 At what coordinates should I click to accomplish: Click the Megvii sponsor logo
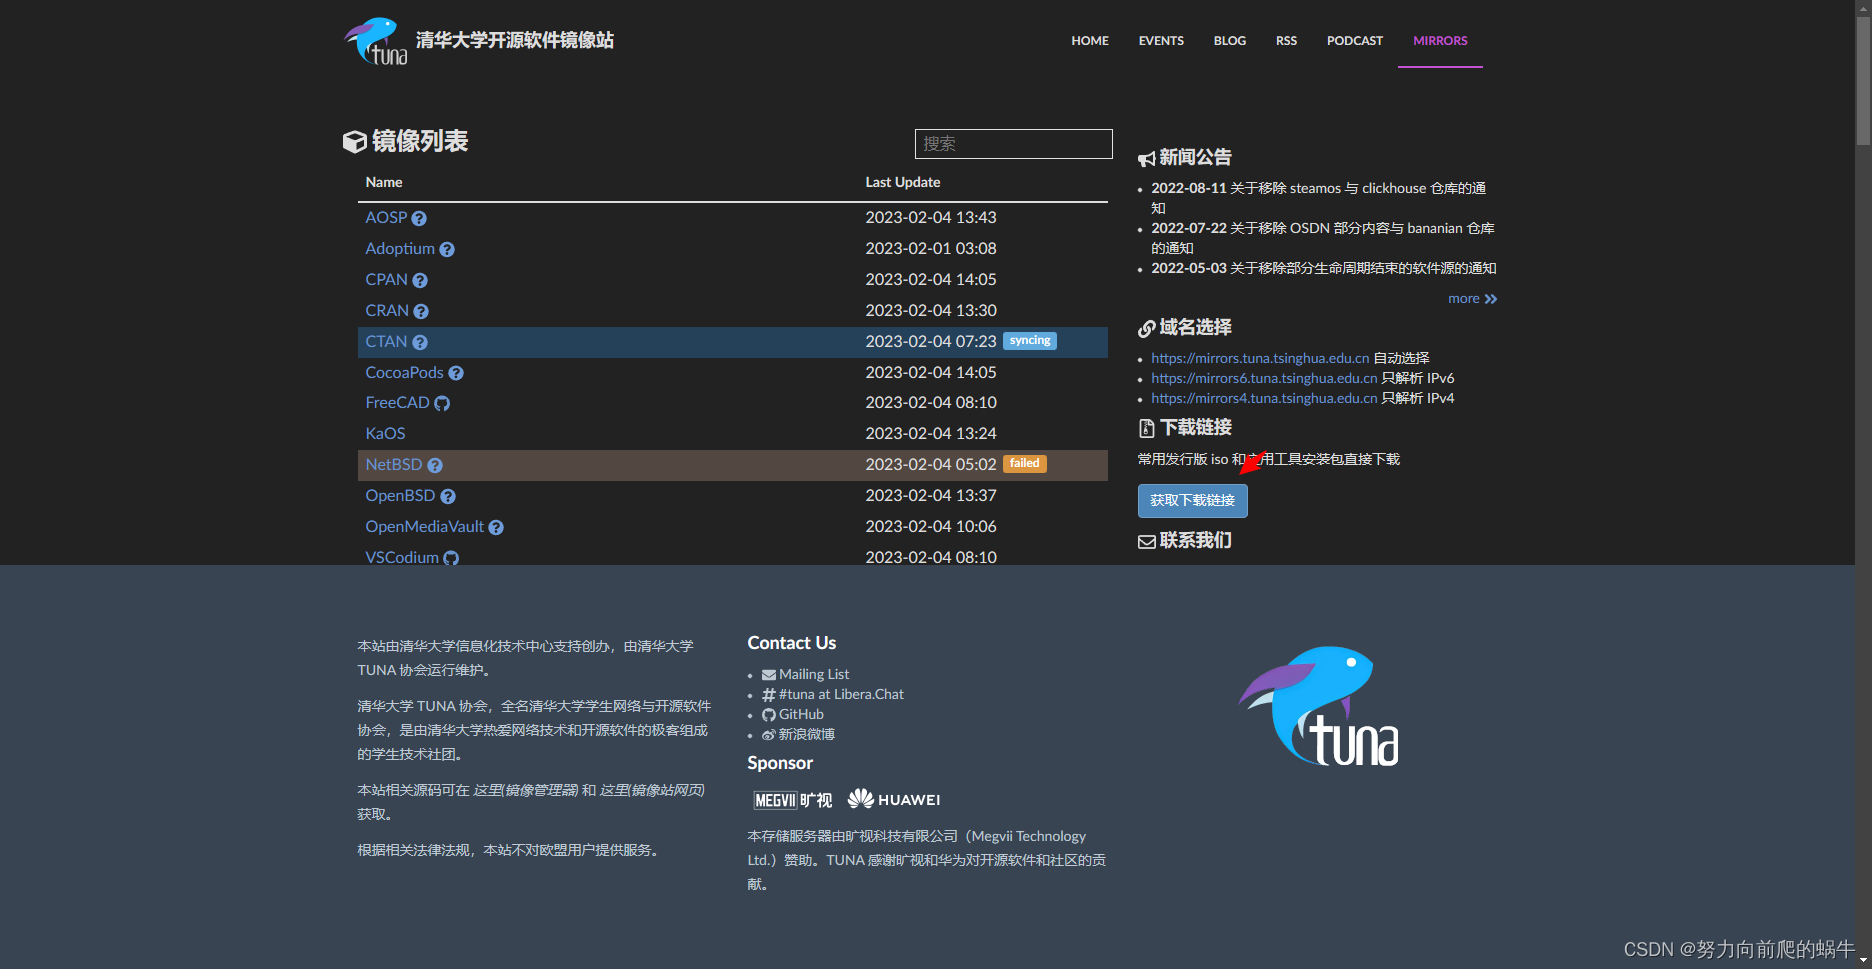click(792, 800)
